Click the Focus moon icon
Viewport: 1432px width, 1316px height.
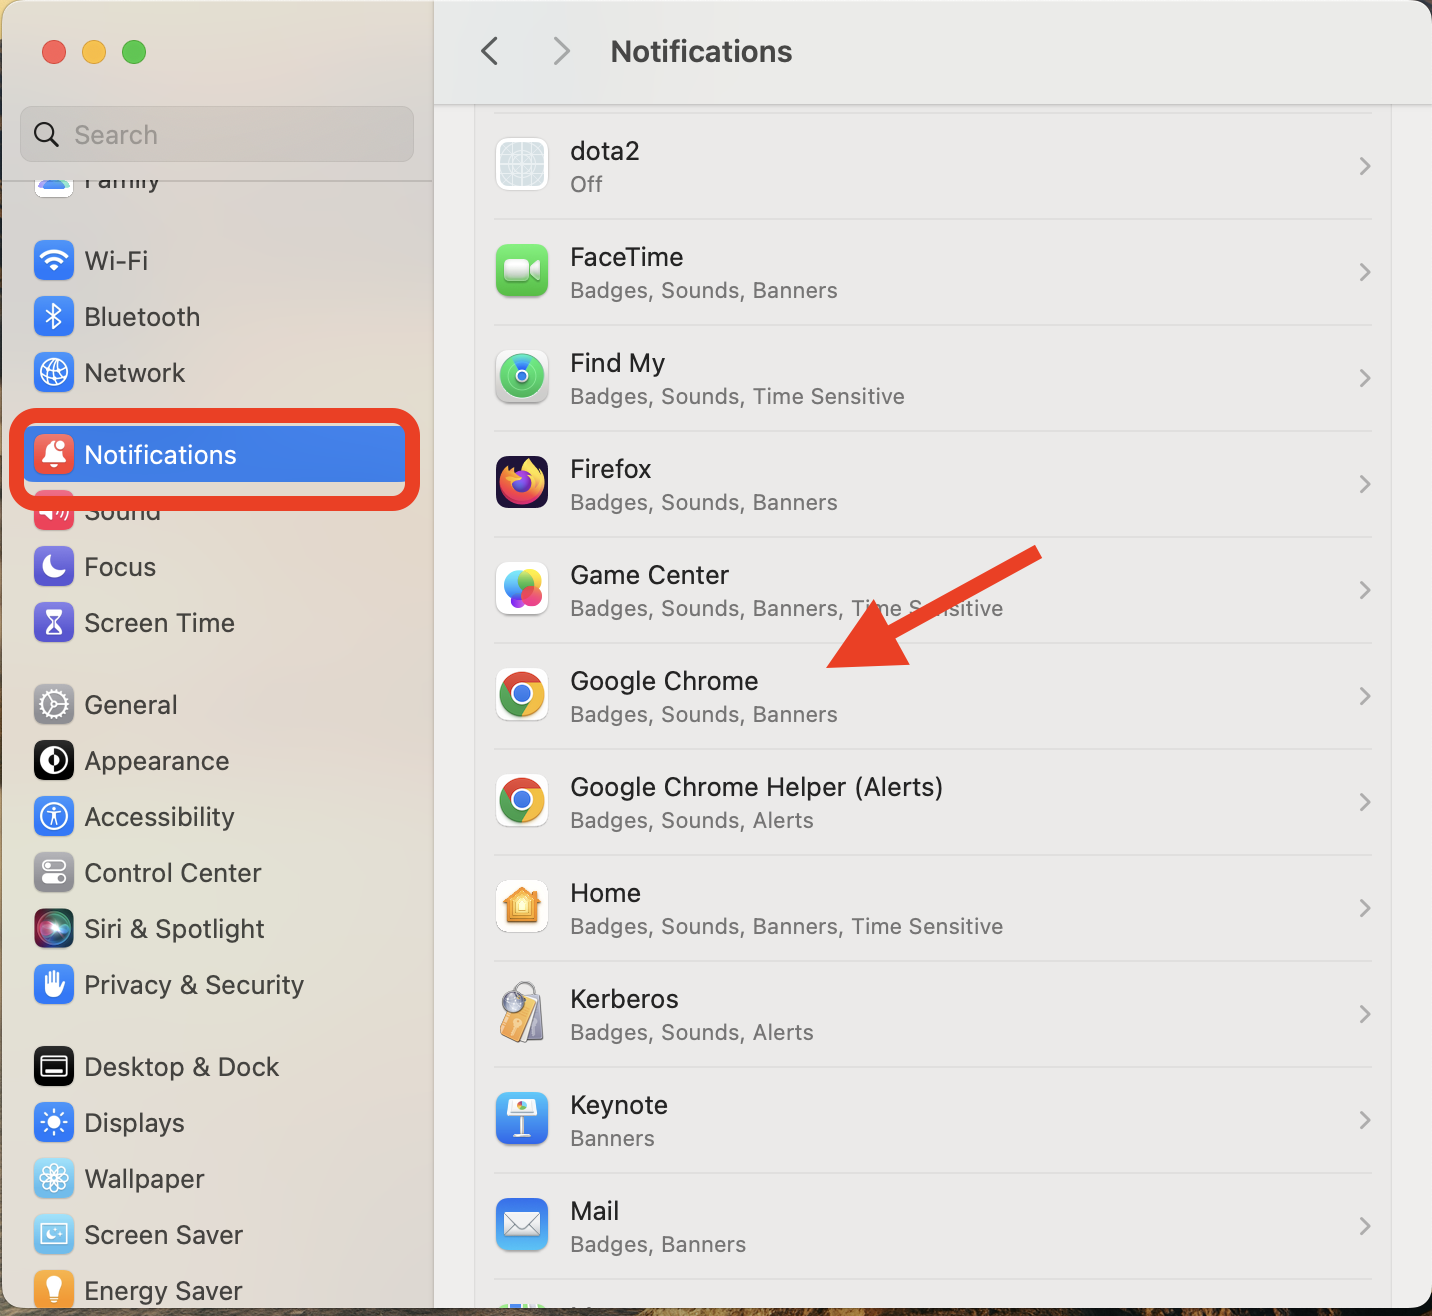tap(54, 566)
